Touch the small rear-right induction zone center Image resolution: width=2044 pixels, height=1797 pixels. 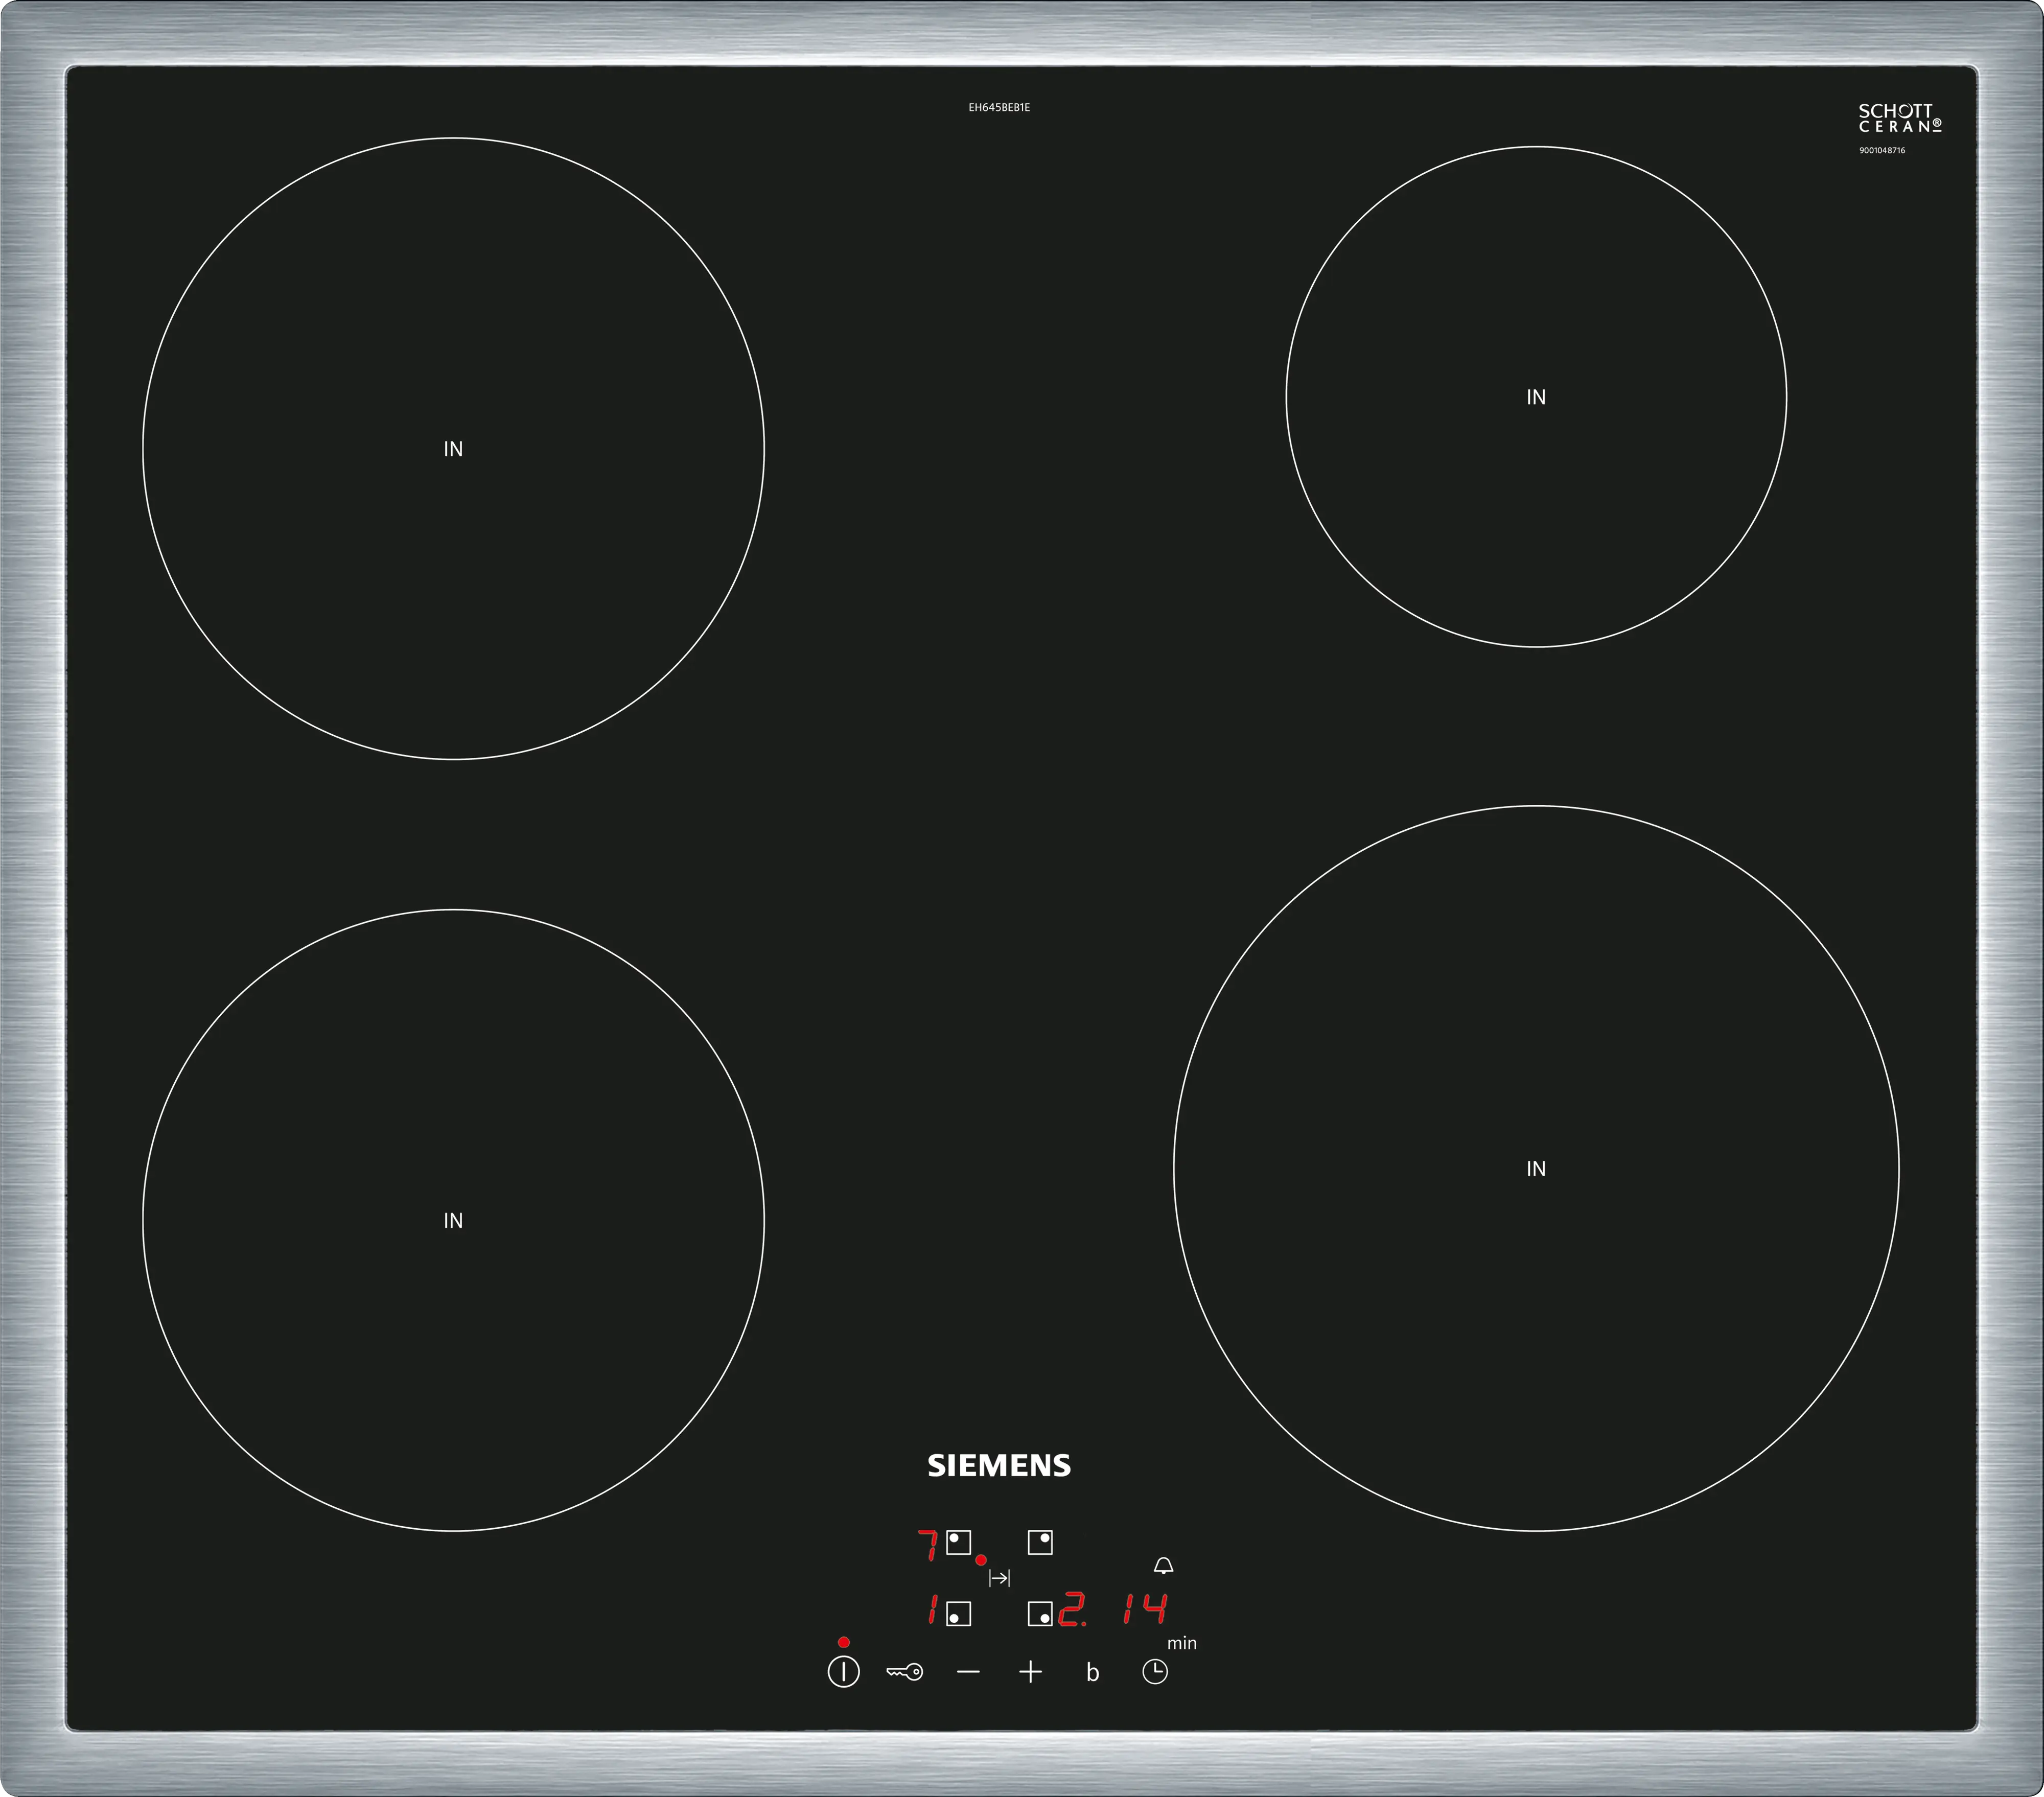[1535, 397]
